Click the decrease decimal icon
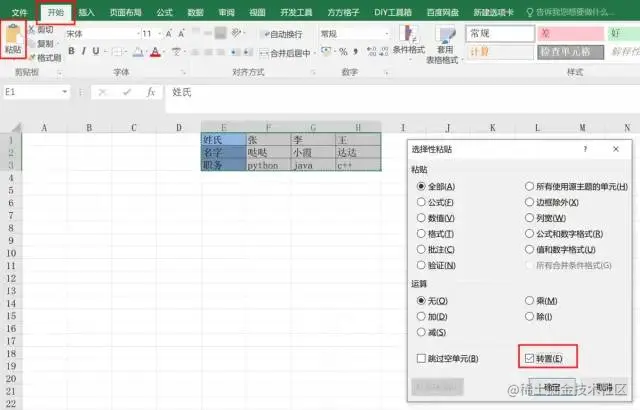Screen dimensions: 640x410 coord(384,51)
